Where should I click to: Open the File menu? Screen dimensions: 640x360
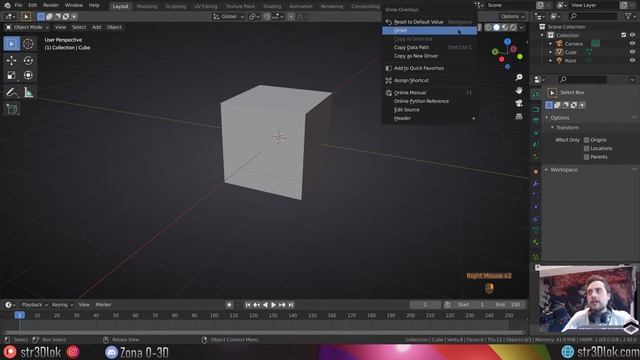[18, 5]
